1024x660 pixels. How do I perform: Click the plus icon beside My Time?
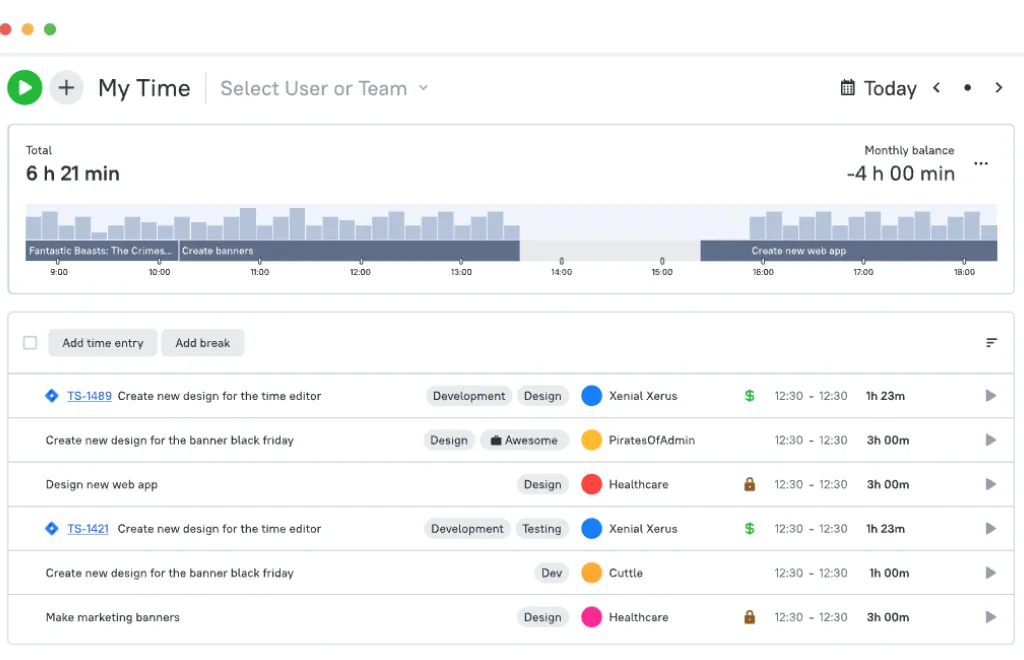click(66, 88)
